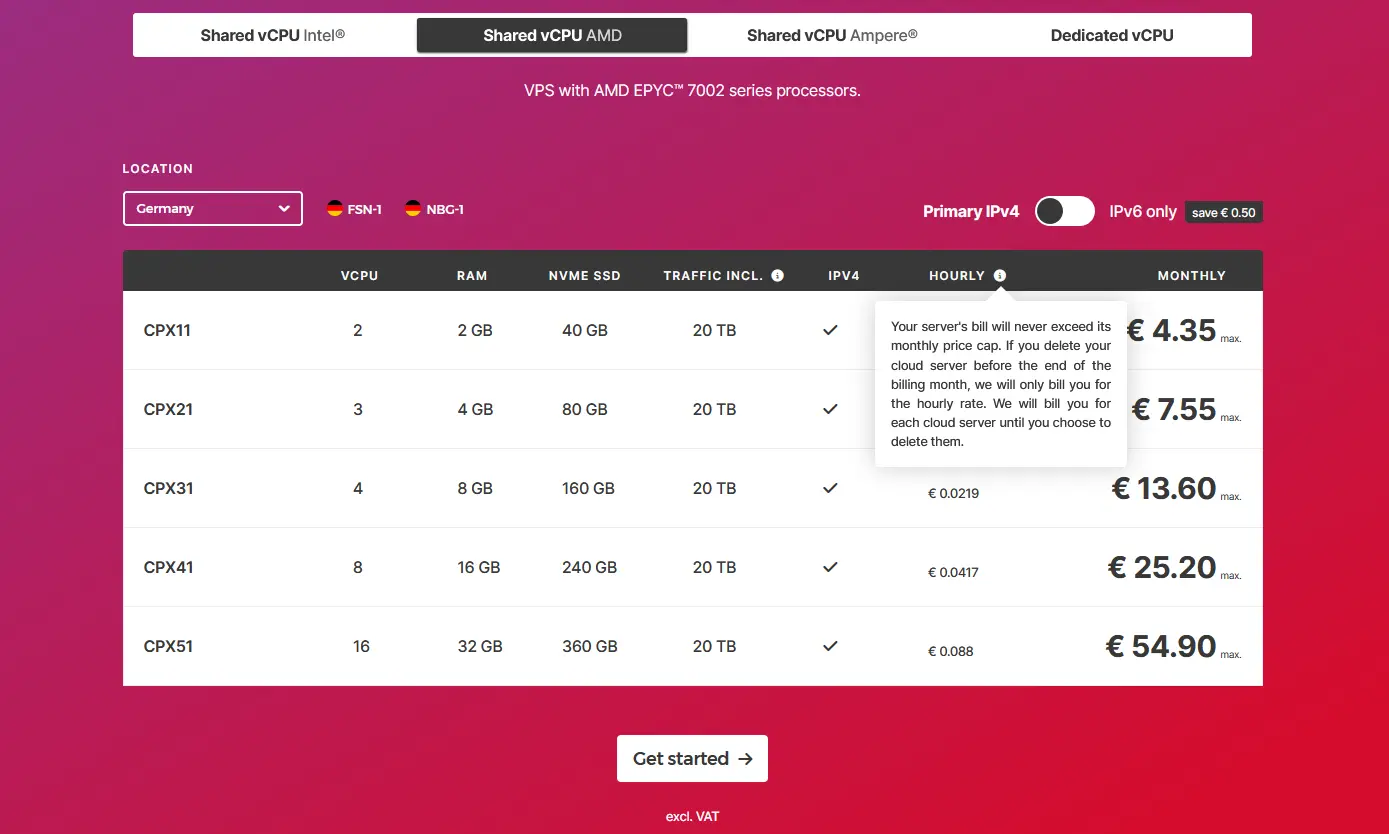Click the € 0.0219 hourly price
Screen dimensions: 1389x834
click(x=954, y=493)
